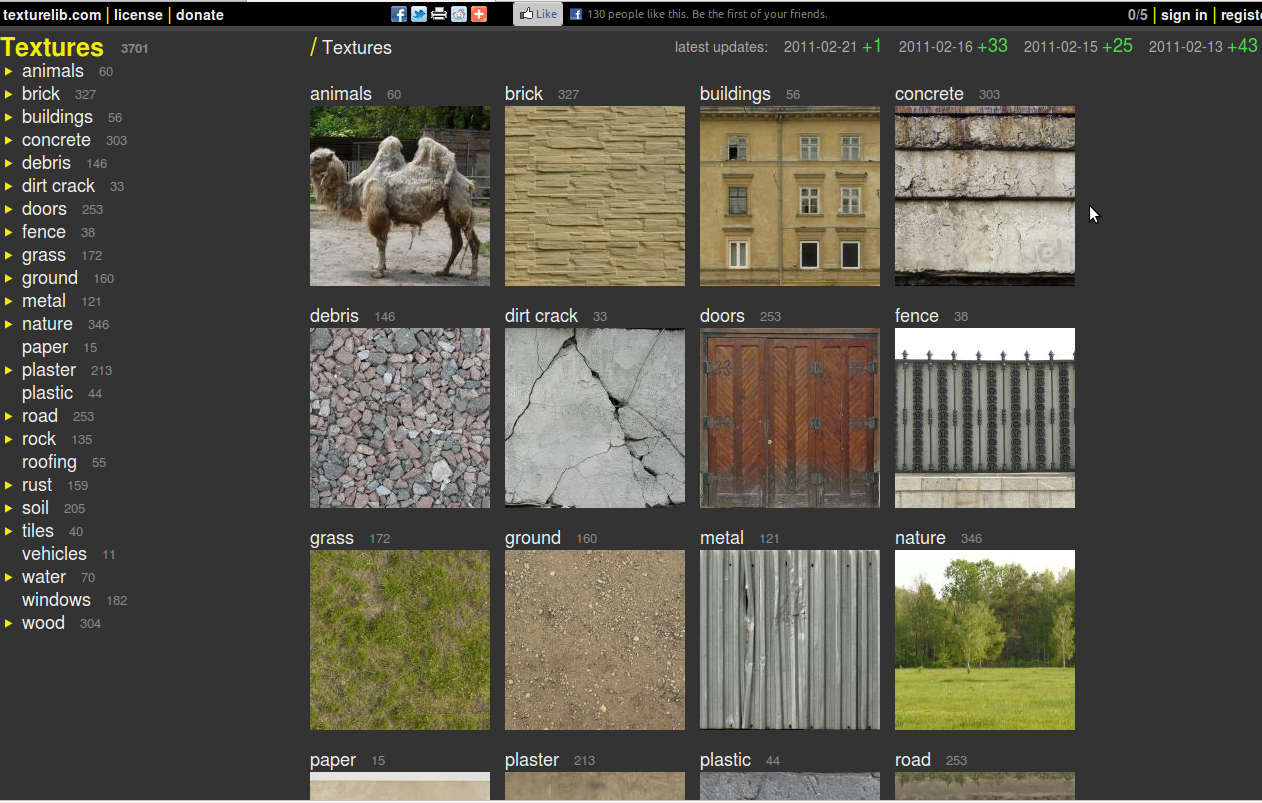Click the Textures breadcrumb at the page top
This screenshot has height=803, width=1262.
point(357,47)
